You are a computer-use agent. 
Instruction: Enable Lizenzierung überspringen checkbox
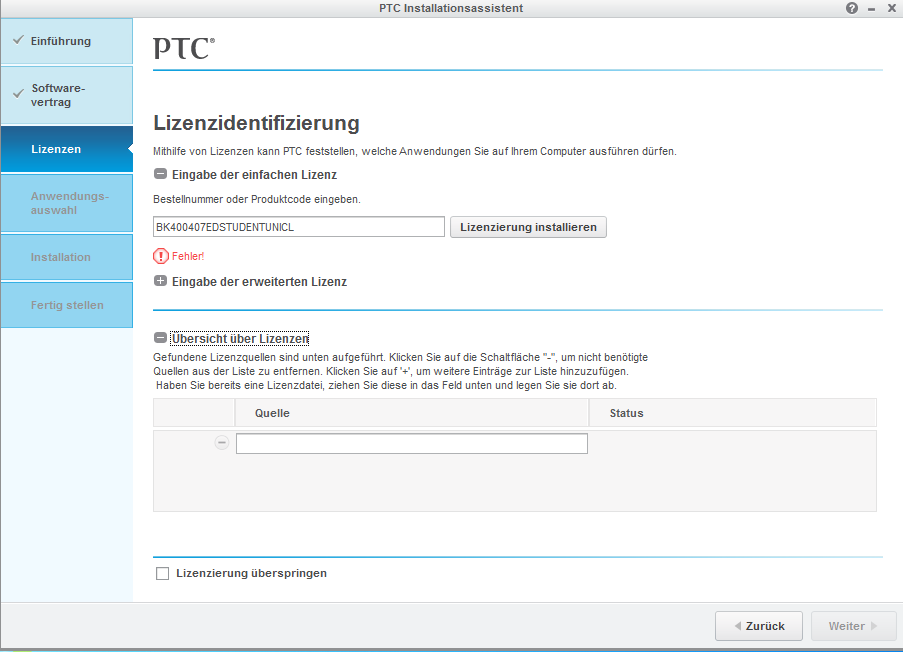click(162, 574)
